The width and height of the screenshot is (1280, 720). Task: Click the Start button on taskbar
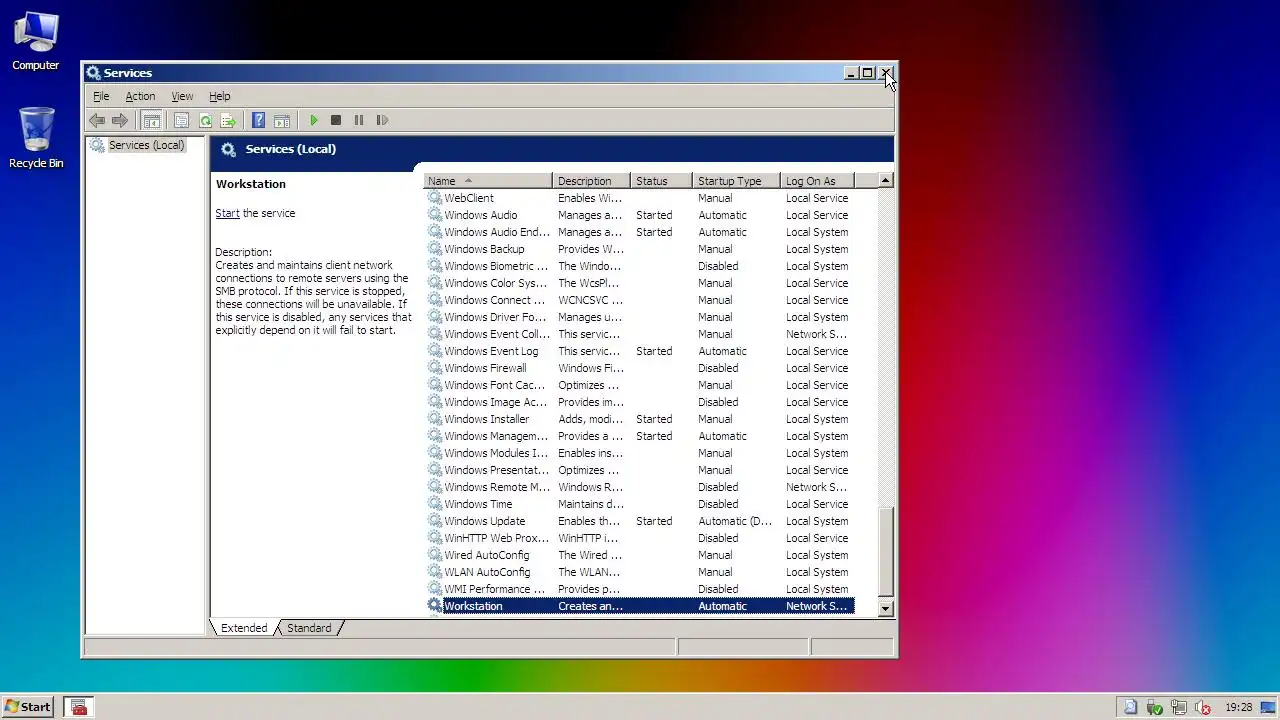point(27,706)
